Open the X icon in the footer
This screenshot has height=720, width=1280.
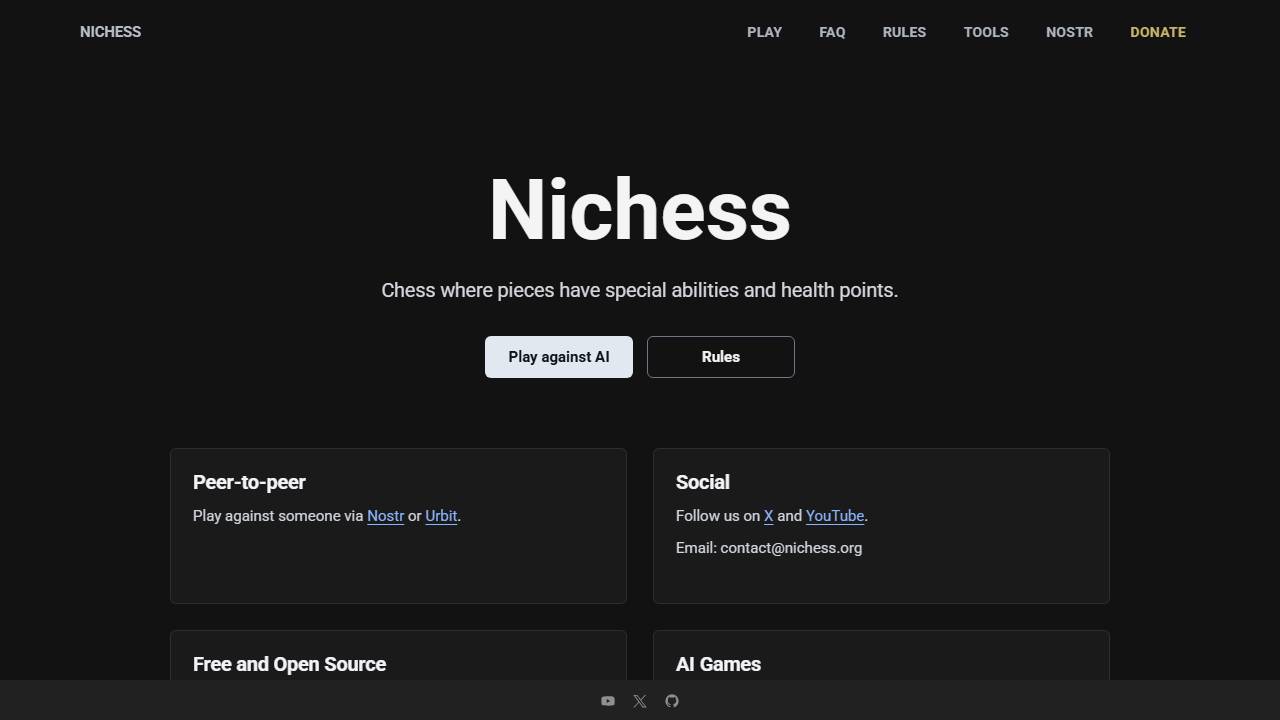640,701
